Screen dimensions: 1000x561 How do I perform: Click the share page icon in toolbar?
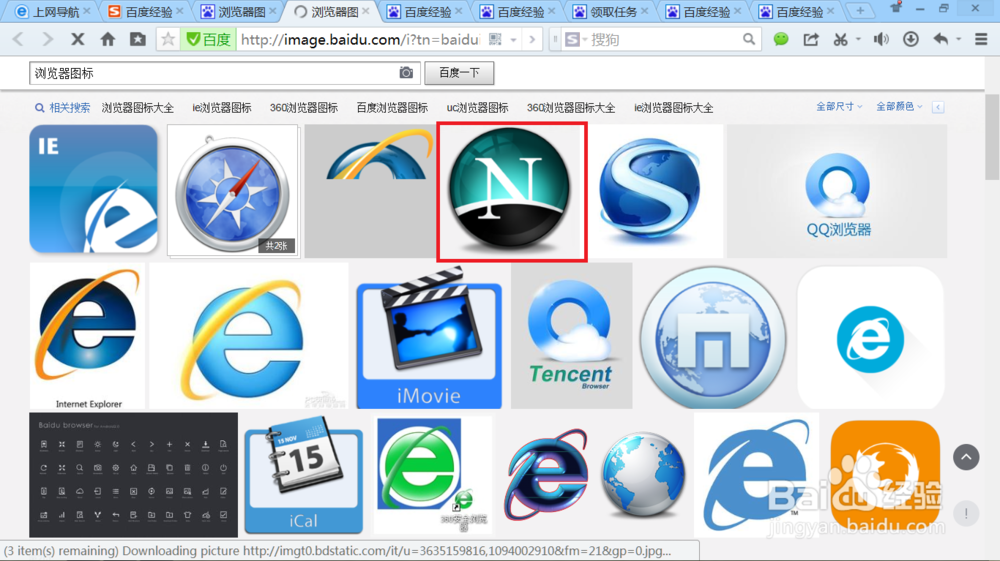click(x=811, y=40)
